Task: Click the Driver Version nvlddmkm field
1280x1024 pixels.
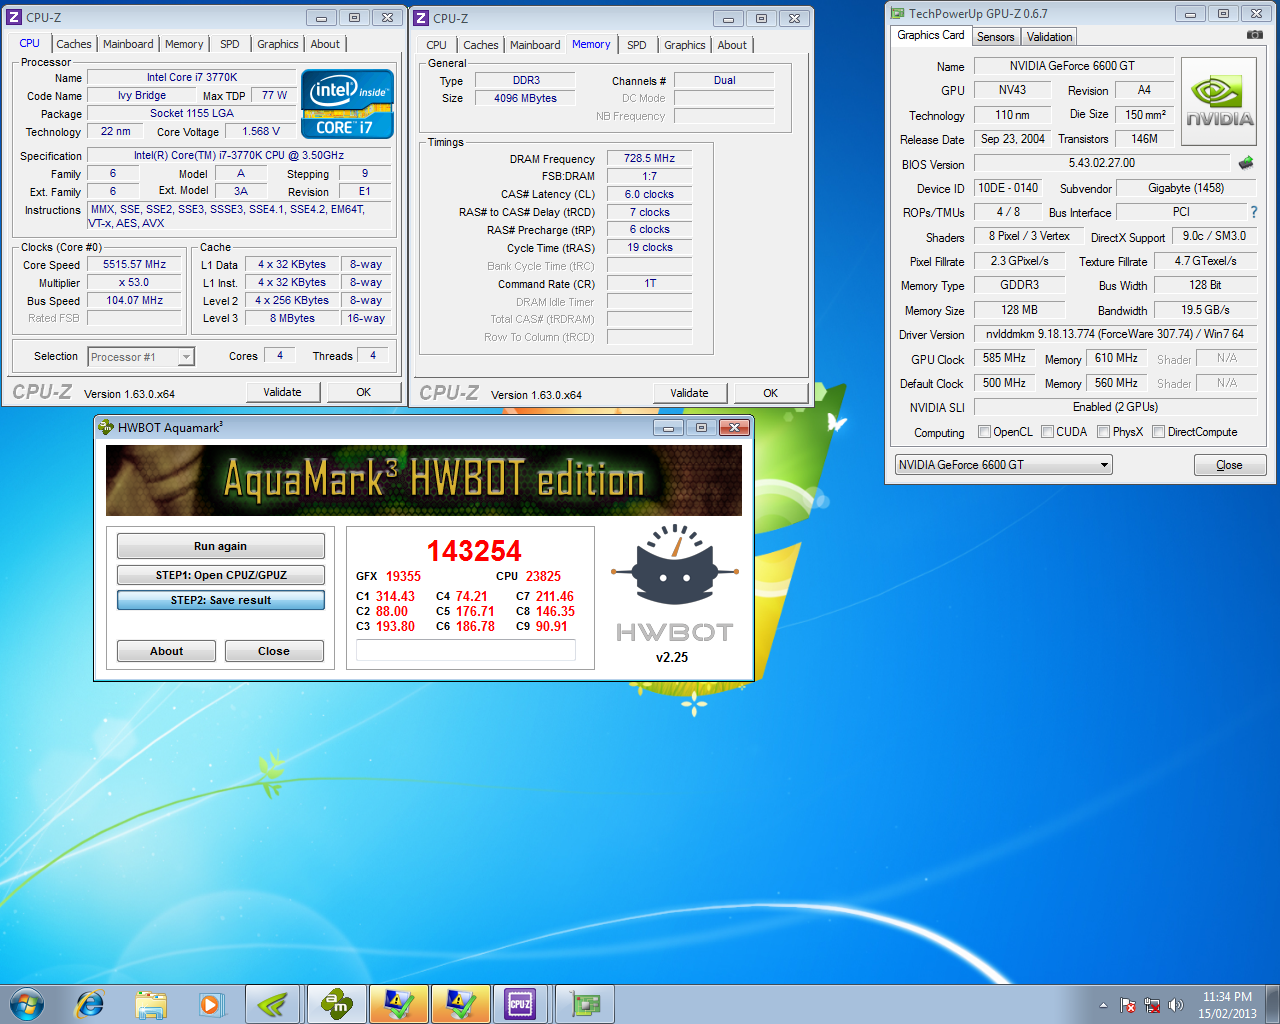Action: pyautogui.click(x=1115, y=334)
